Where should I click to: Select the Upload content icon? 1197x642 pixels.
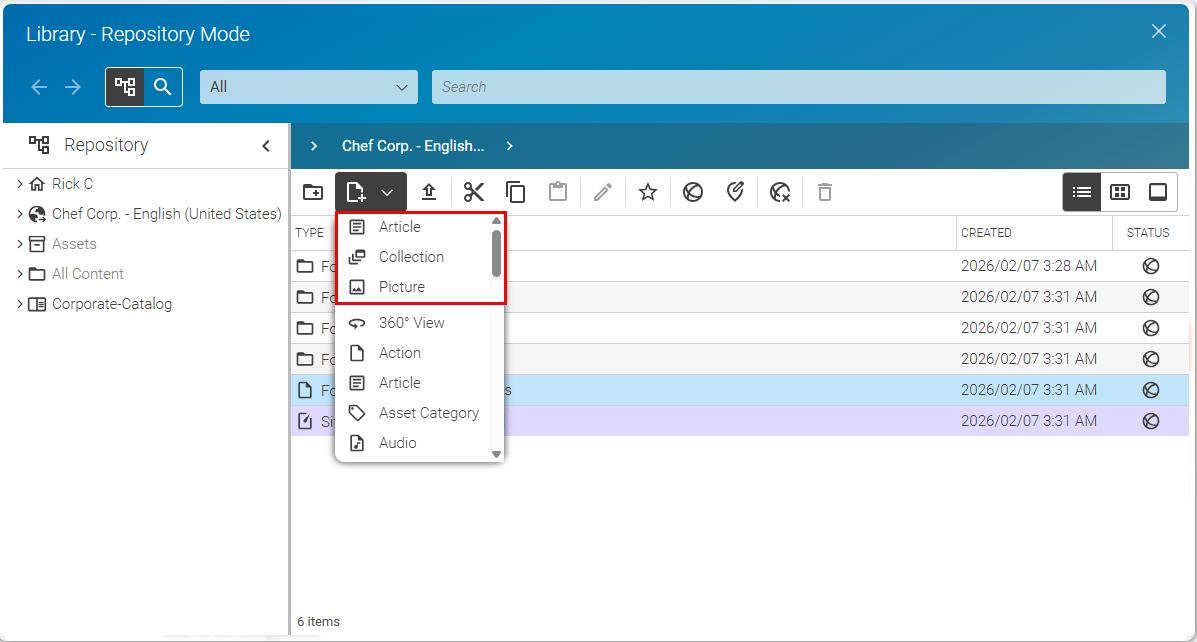(x=430, y=191)
